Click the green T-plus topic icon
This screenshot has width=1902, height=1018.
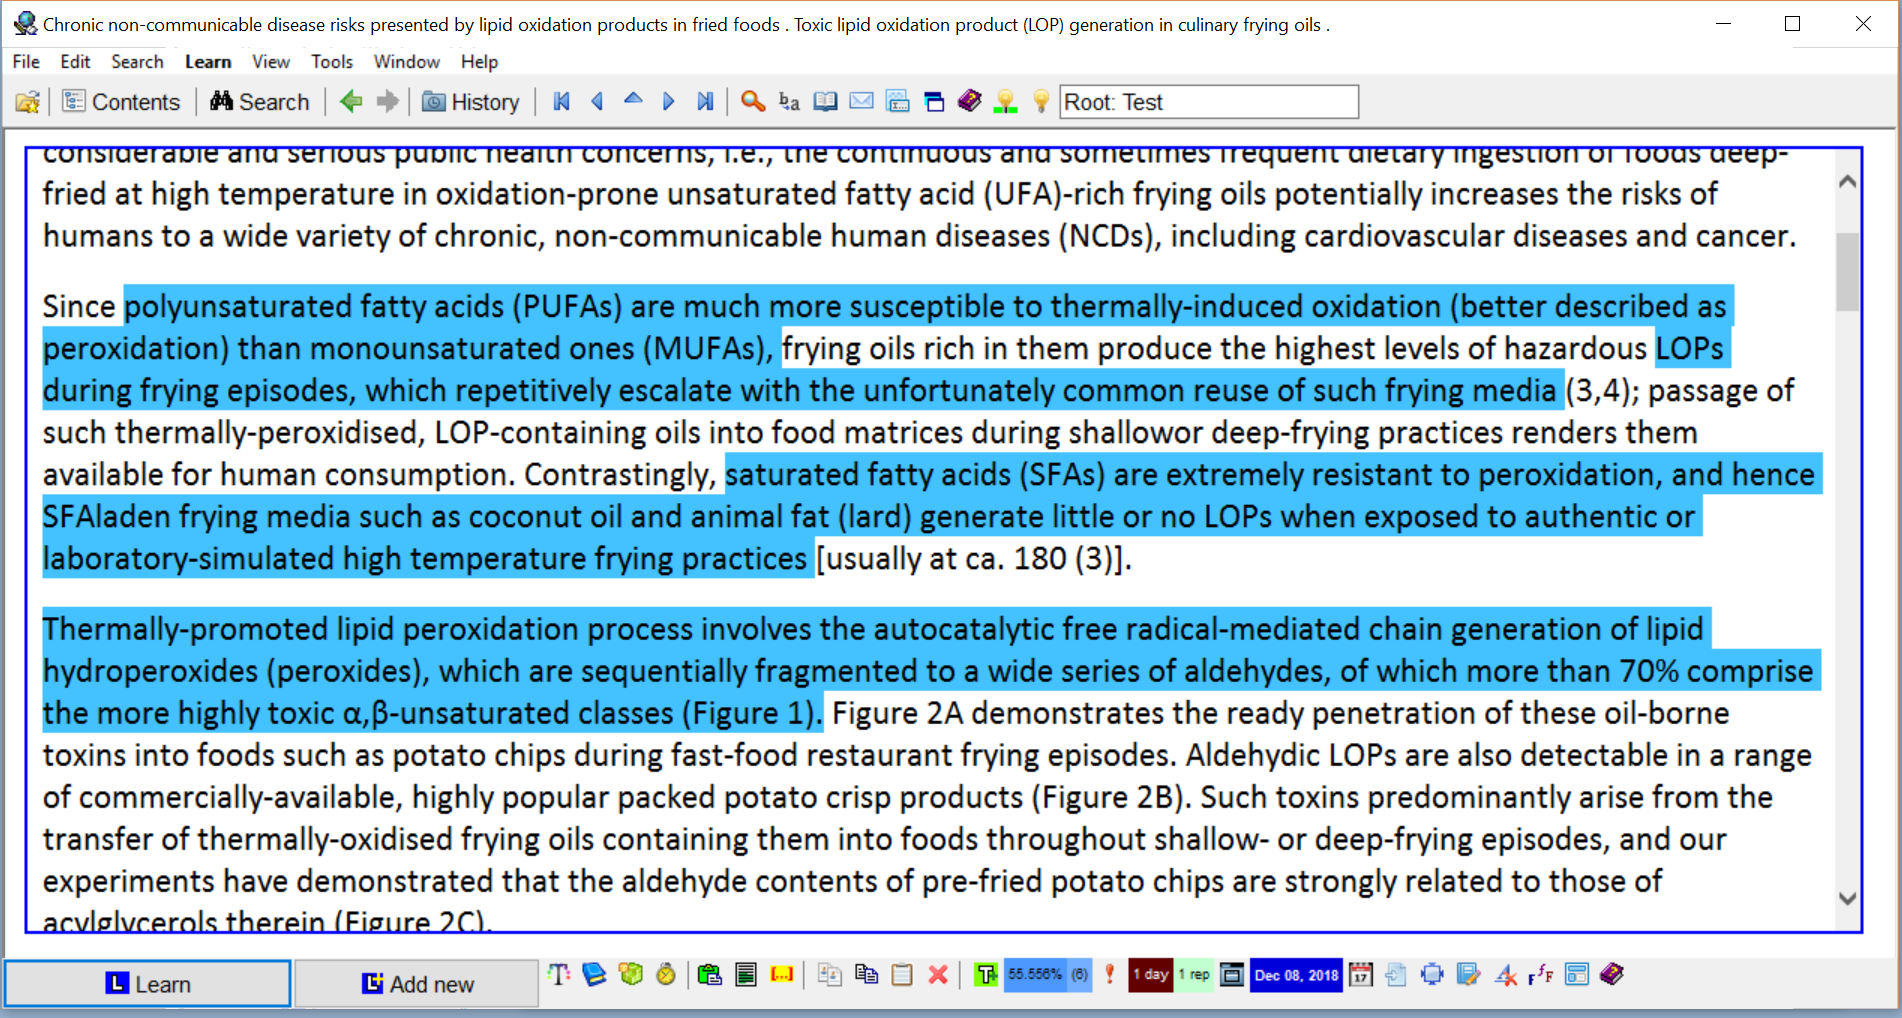click(986, 974)
